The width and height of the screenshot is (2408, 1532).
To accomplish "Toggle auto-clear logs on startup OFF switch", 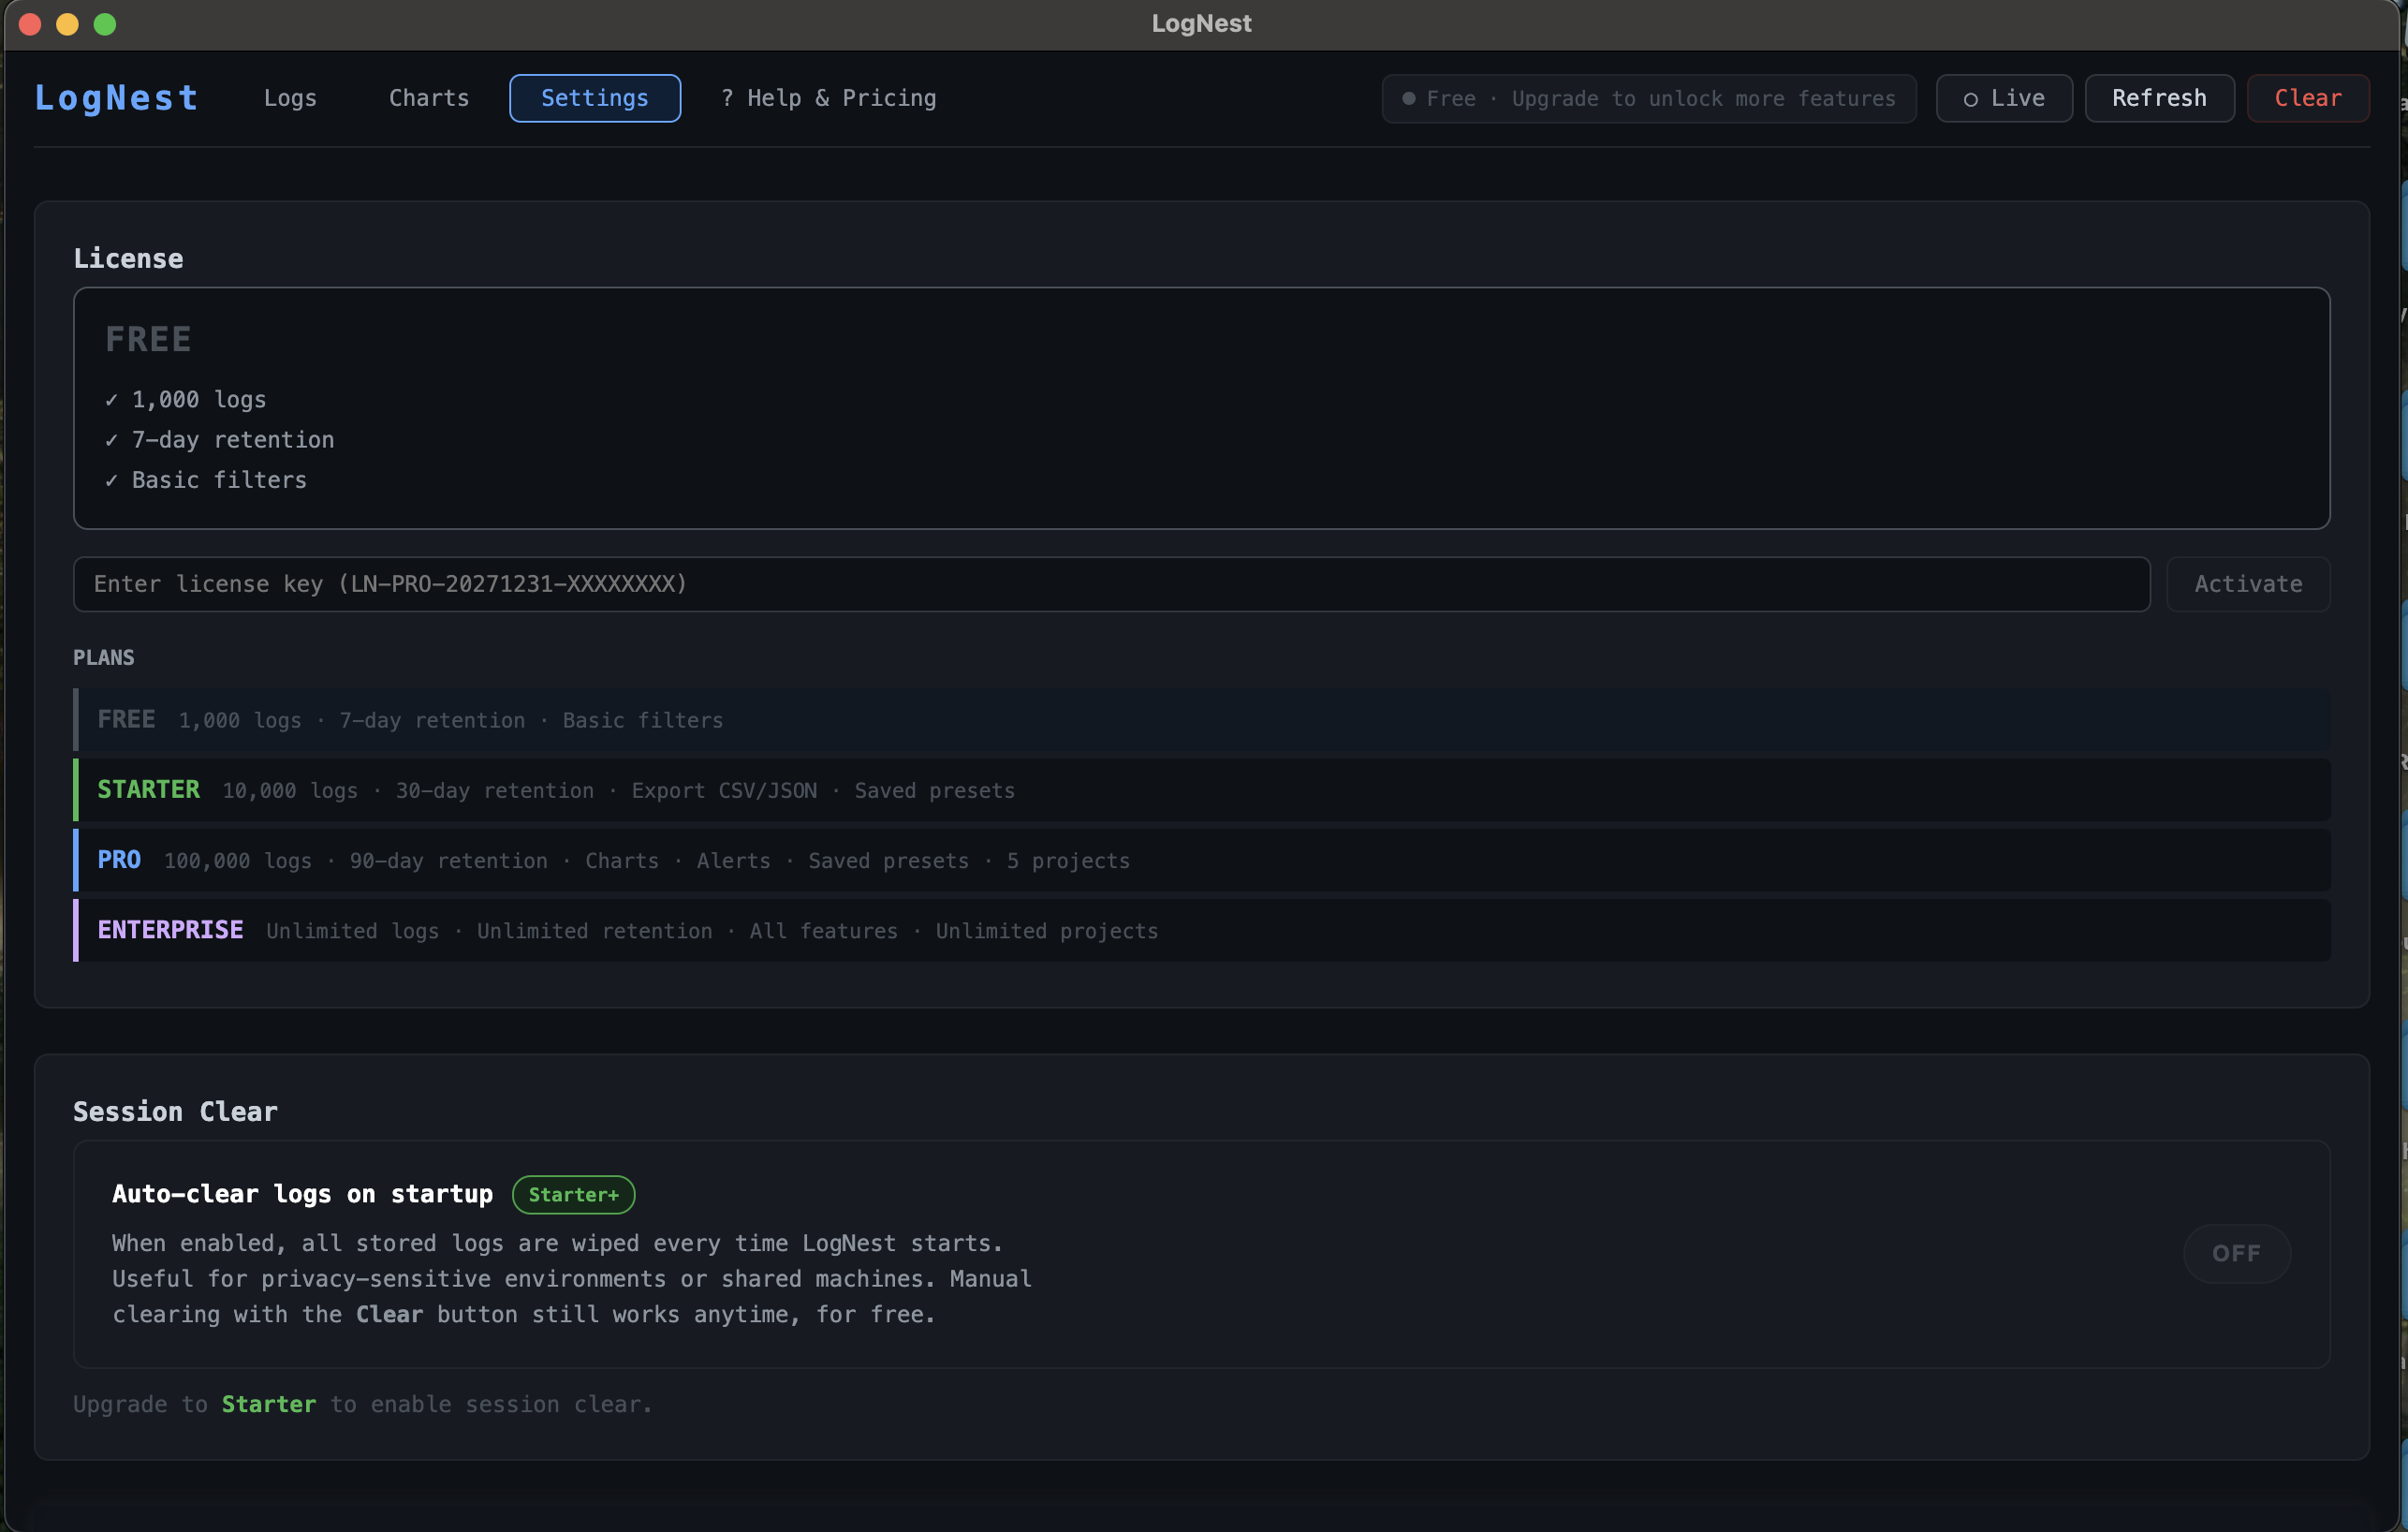I will click(2237, 1253).
